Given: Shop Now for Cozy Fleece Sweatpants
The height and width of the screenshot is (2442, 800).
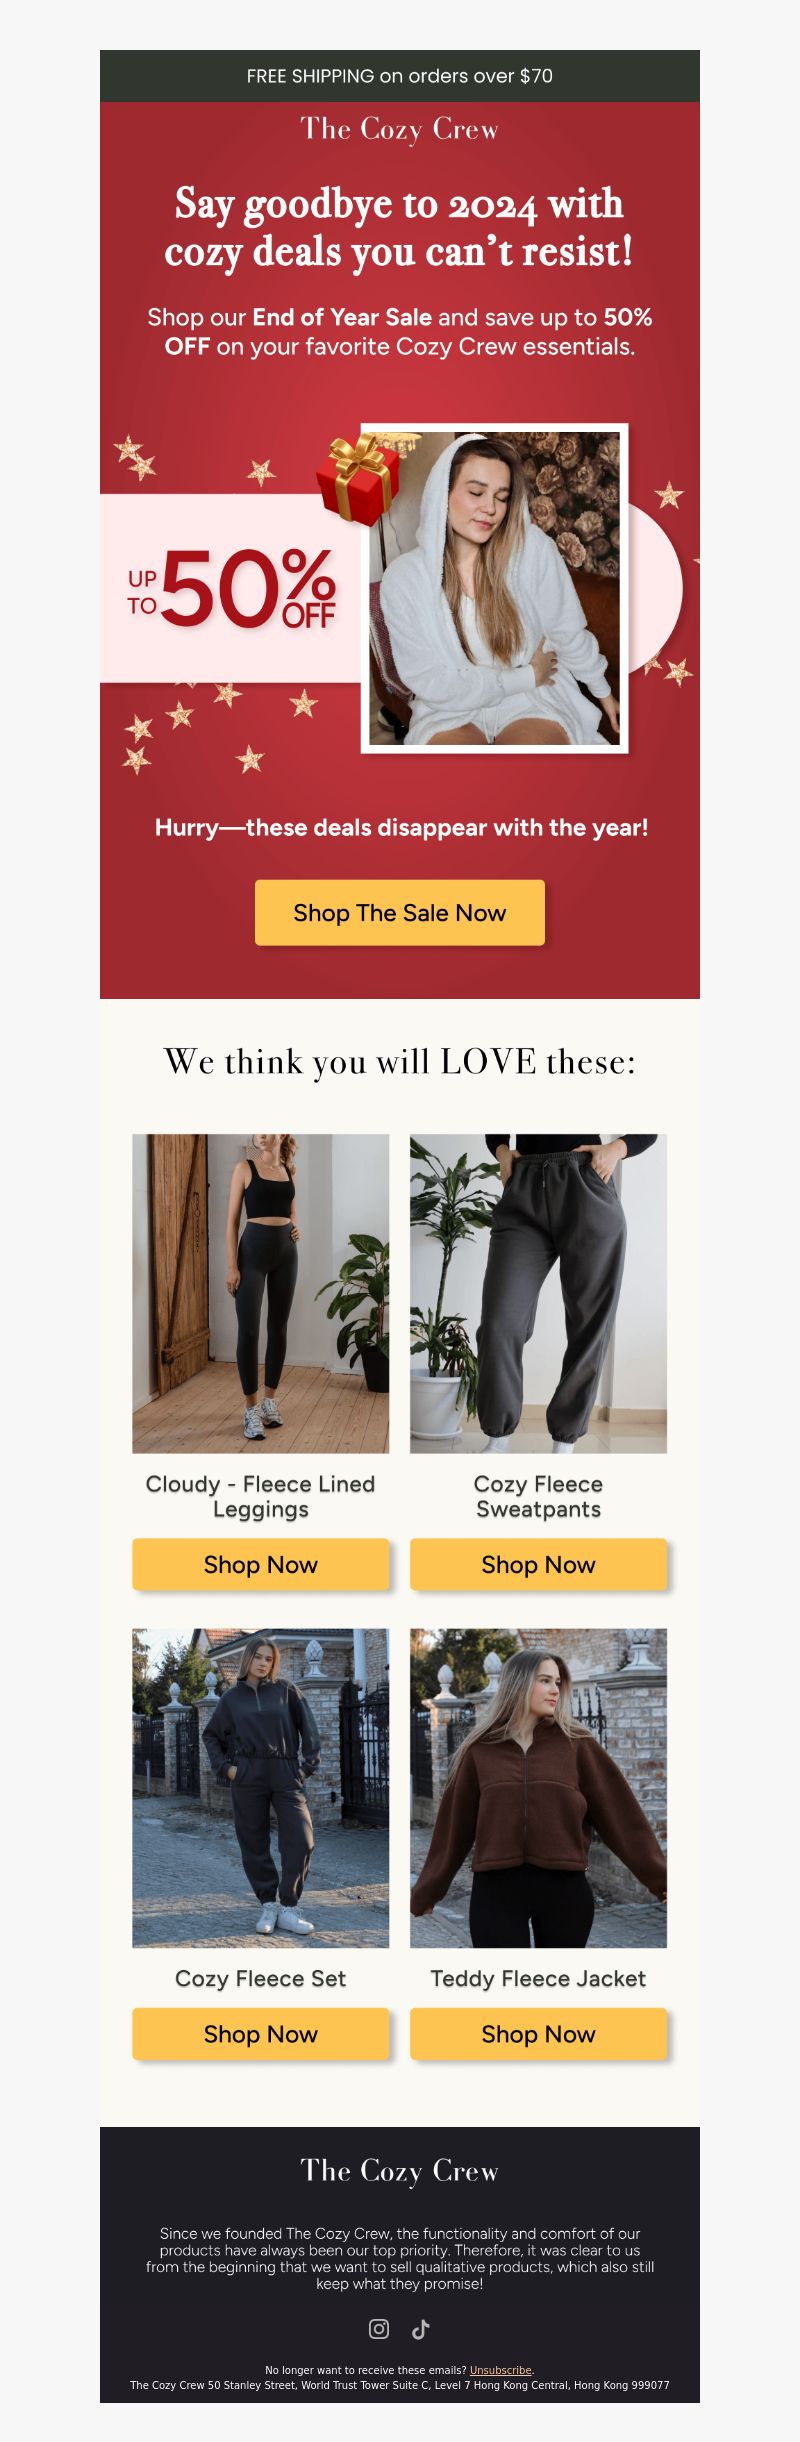Looking at the screenshot, I should click(538, 1564).
